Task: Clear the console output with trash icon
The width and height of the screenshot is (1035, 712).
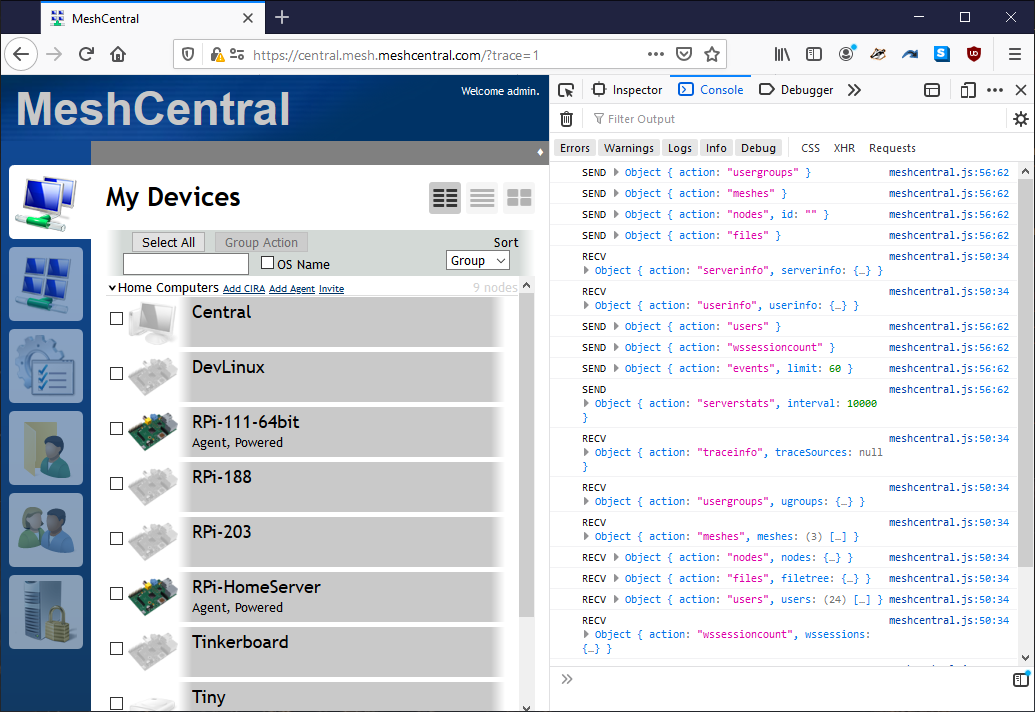Action: [566, 118]
